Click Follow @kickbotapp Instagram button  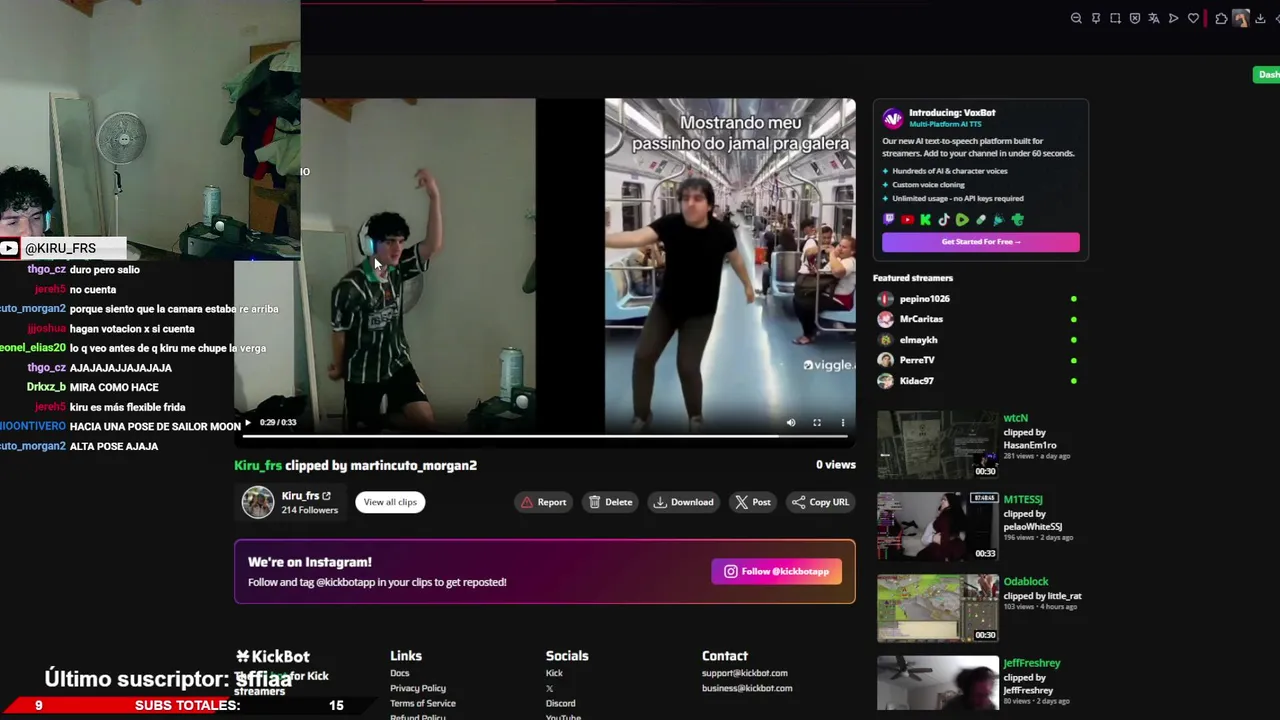pyautogui.click(x=777, y=571)
